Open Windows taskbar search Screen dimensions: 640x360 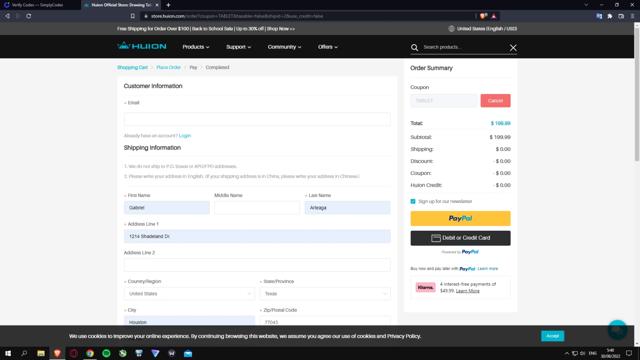tap(24, 353)
